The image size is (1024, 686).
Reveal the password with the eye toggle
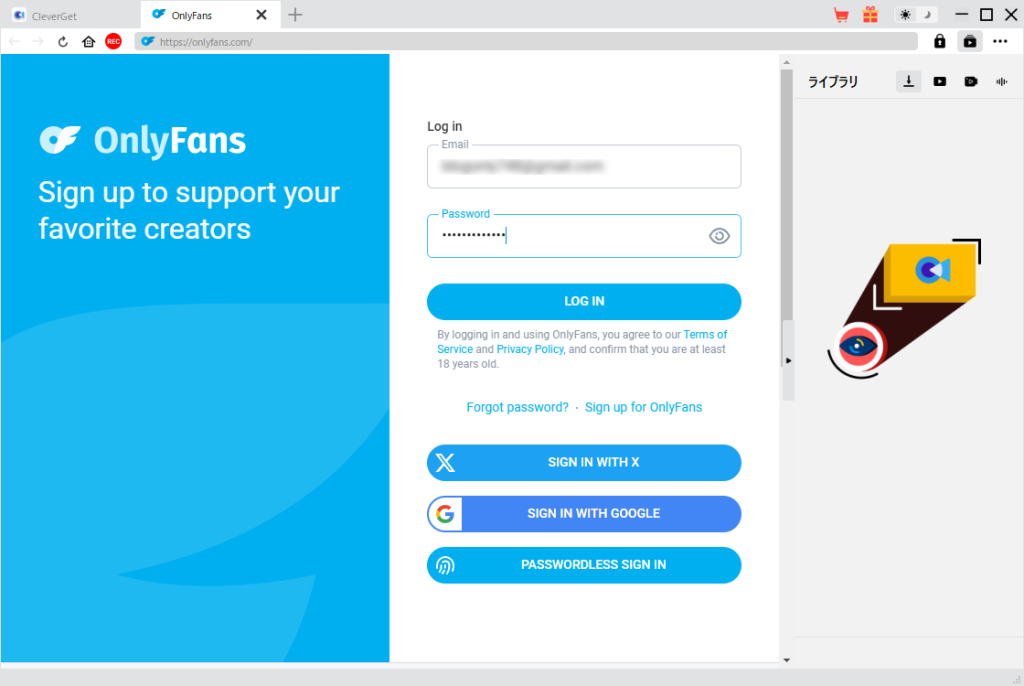click(x=719, y=235)
